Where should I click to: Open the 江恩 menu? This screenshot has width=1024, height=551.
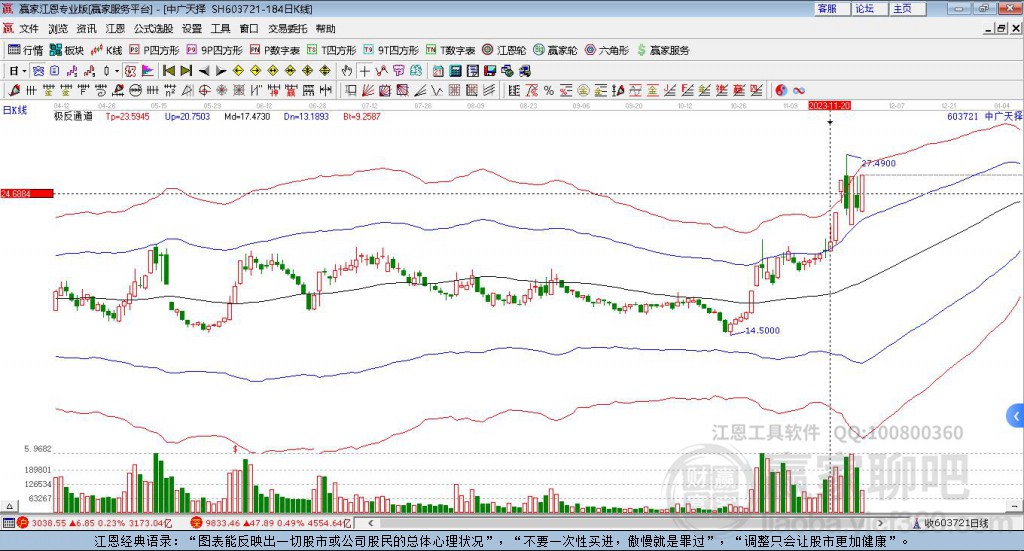[x=115, y=29]
